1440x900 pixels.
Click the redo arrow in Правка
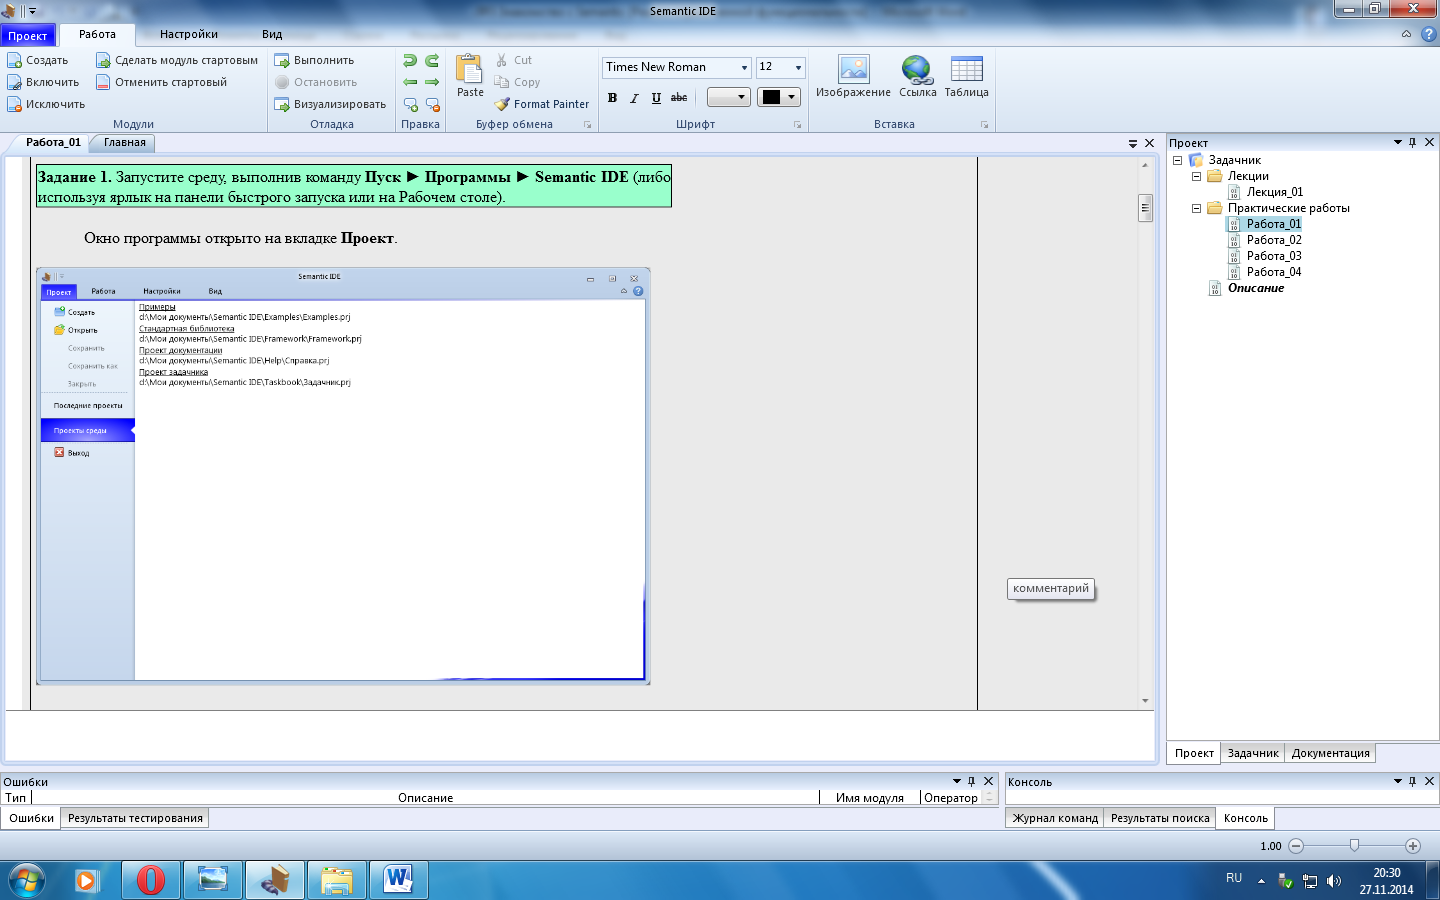[x=432, y=61]
